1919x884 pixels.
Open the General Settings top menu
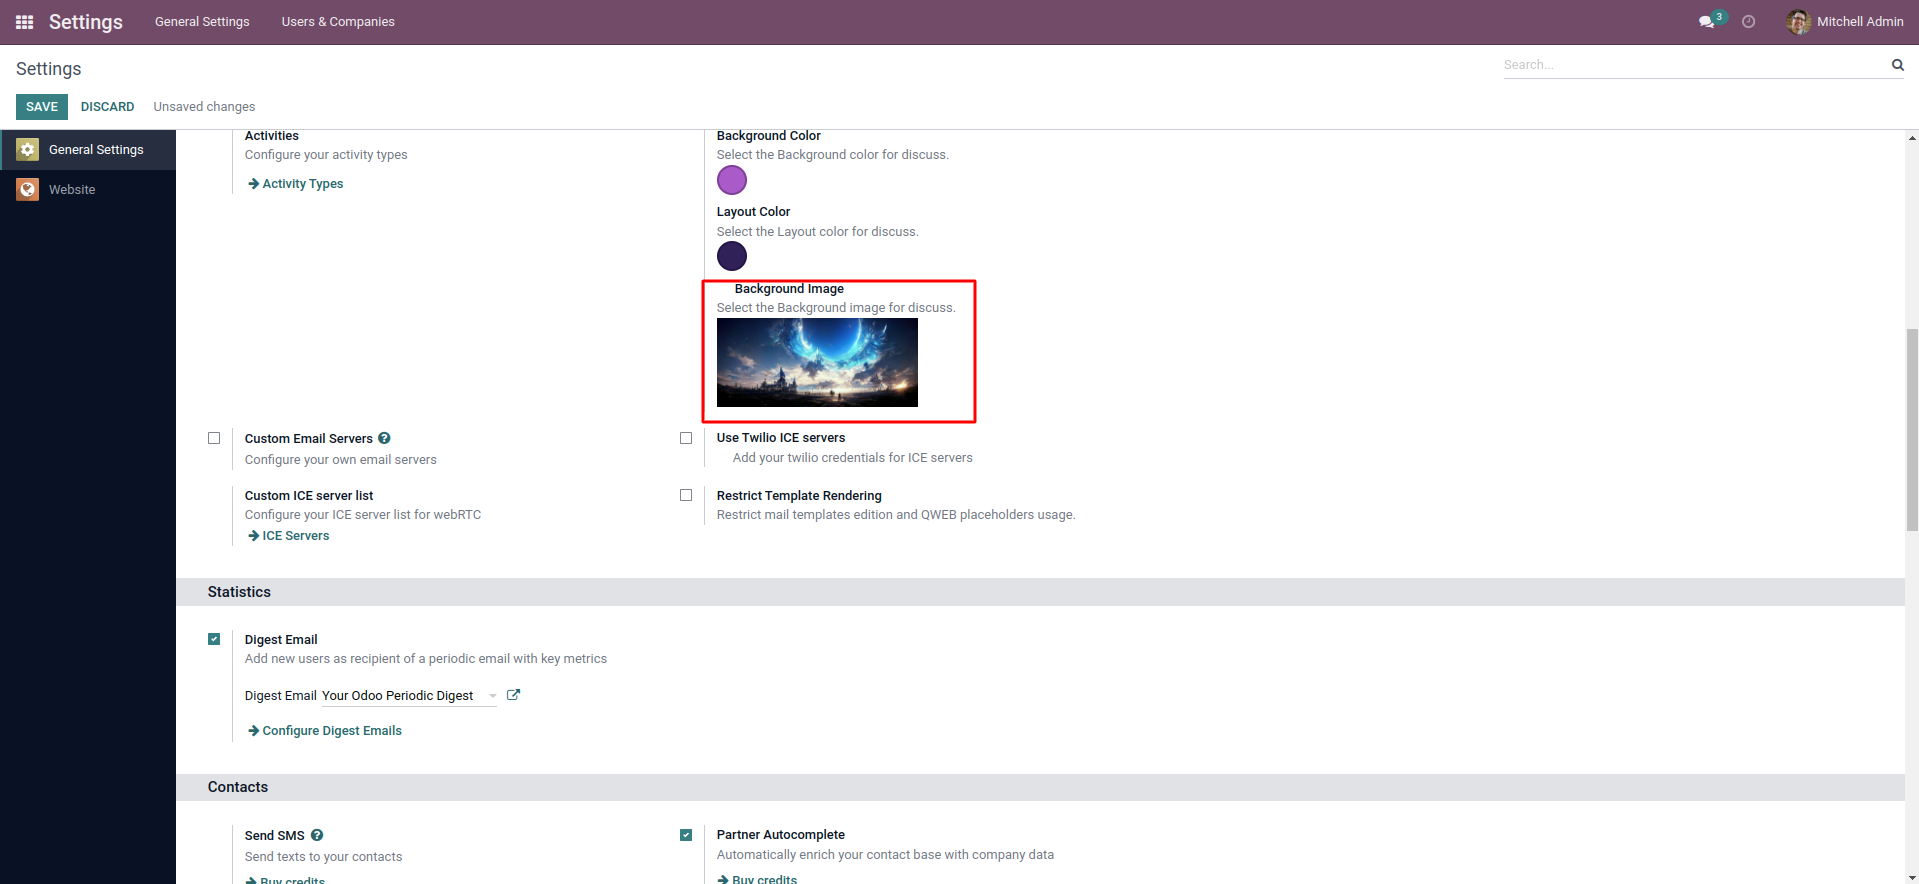(x=202, y=22)
